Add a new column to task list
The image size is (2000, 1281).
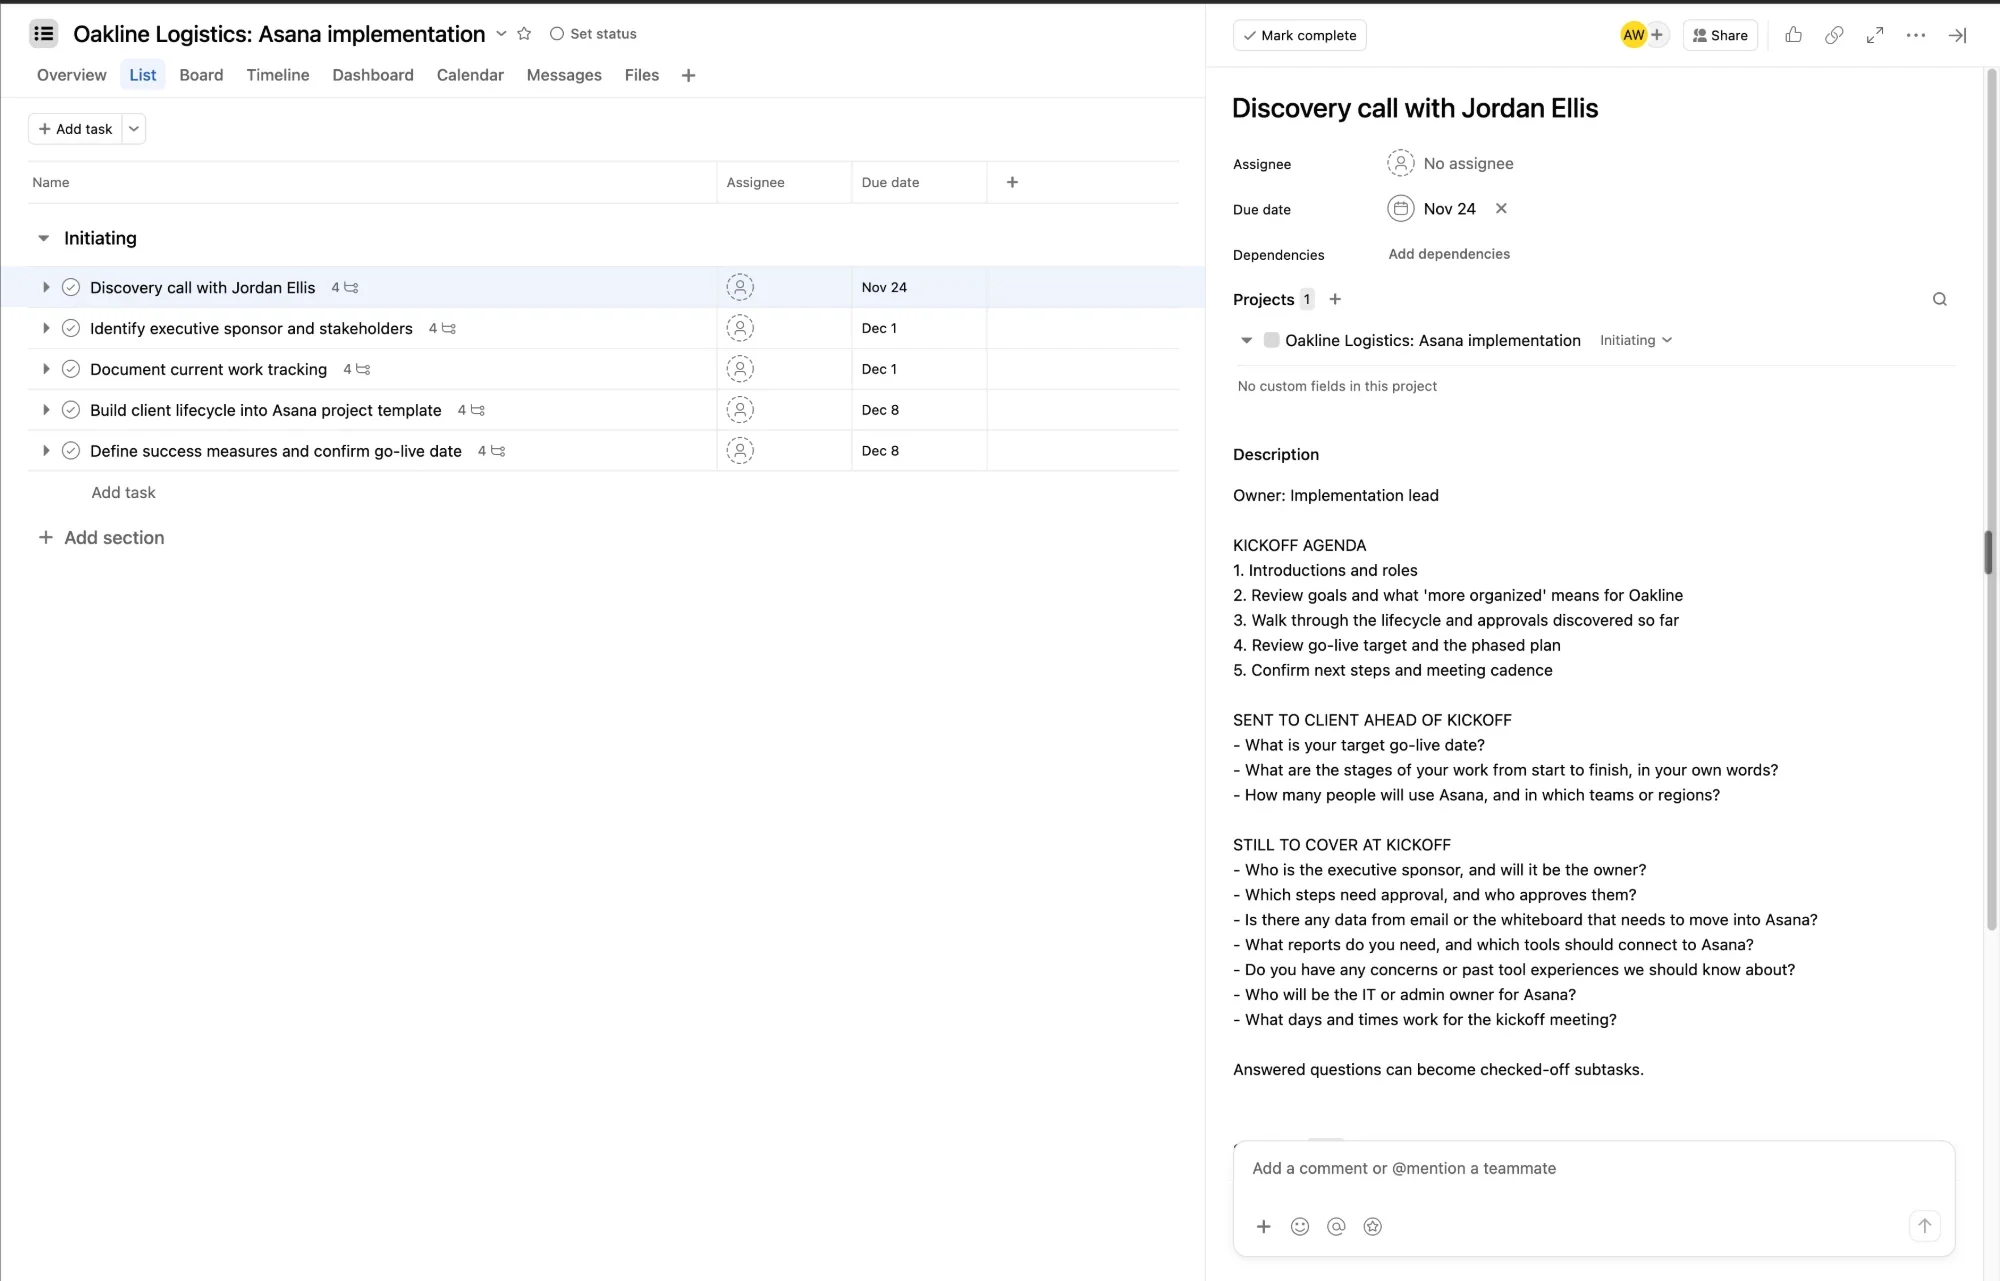point(1012,182)
